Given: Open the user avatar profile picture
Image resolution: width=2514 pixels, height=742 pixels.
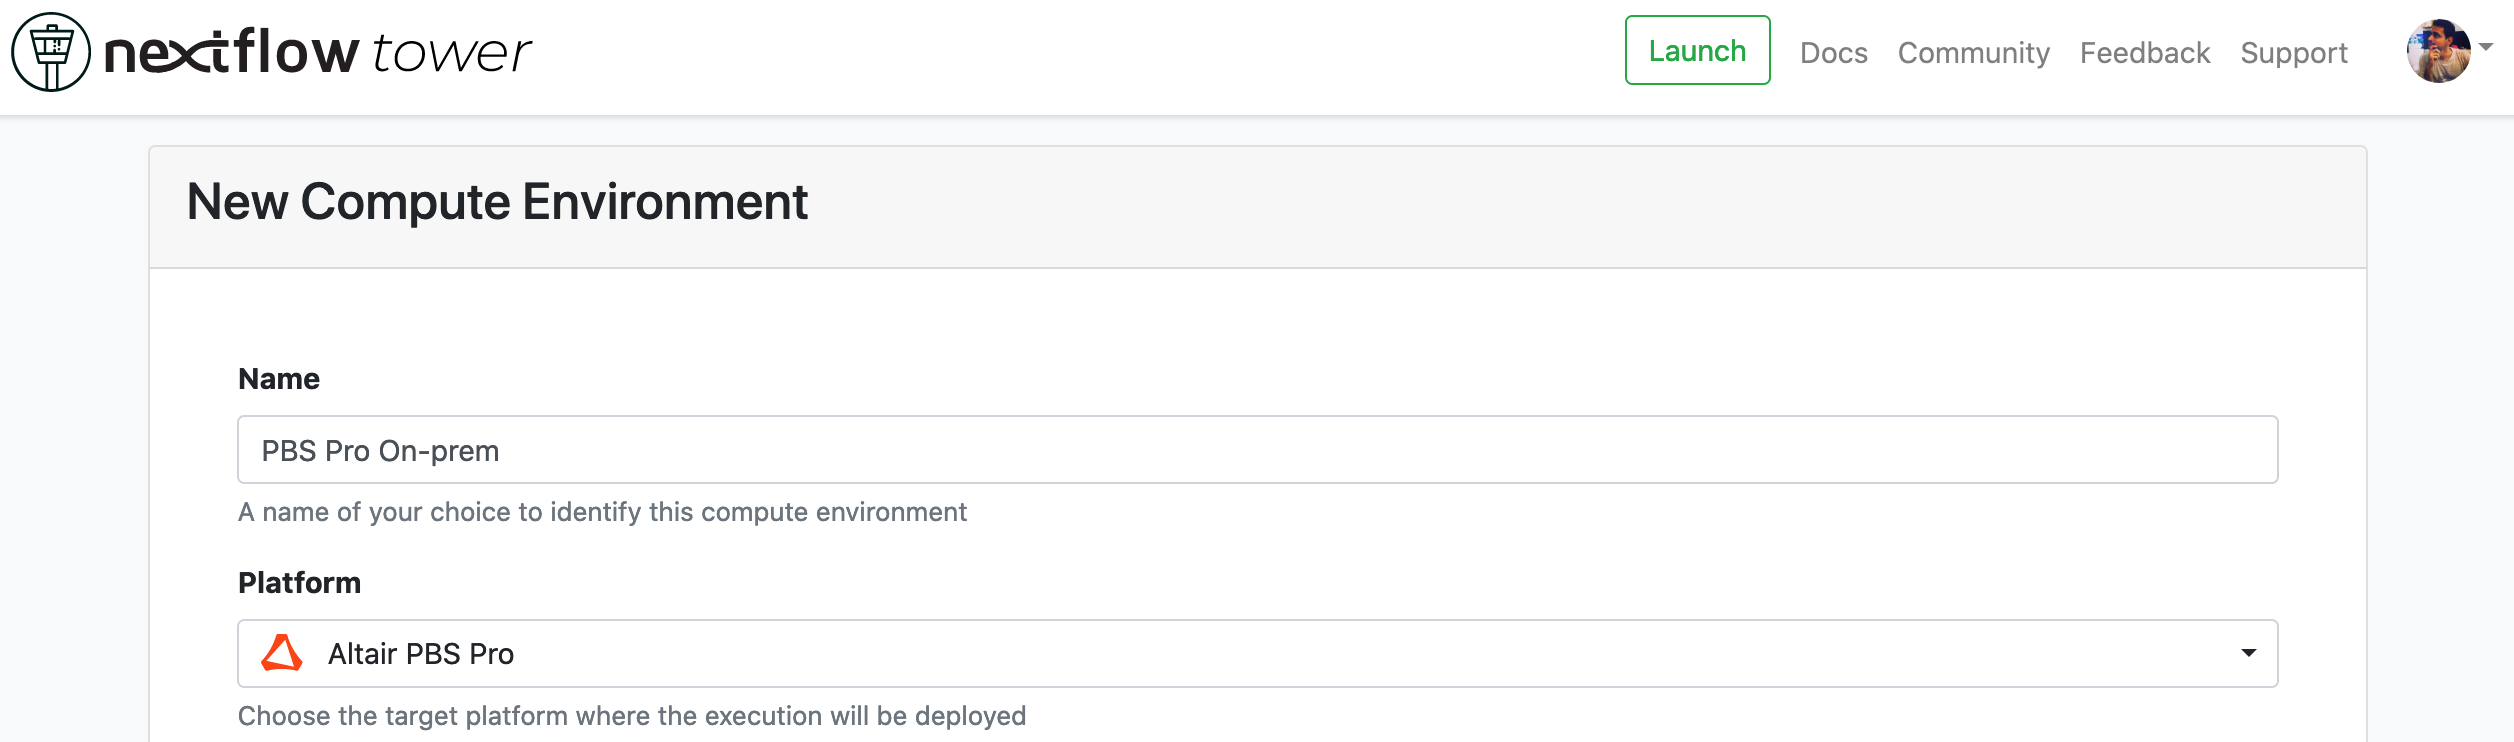Looking at the screenshot, I should pyautogui.click(x=2438, y=51).
